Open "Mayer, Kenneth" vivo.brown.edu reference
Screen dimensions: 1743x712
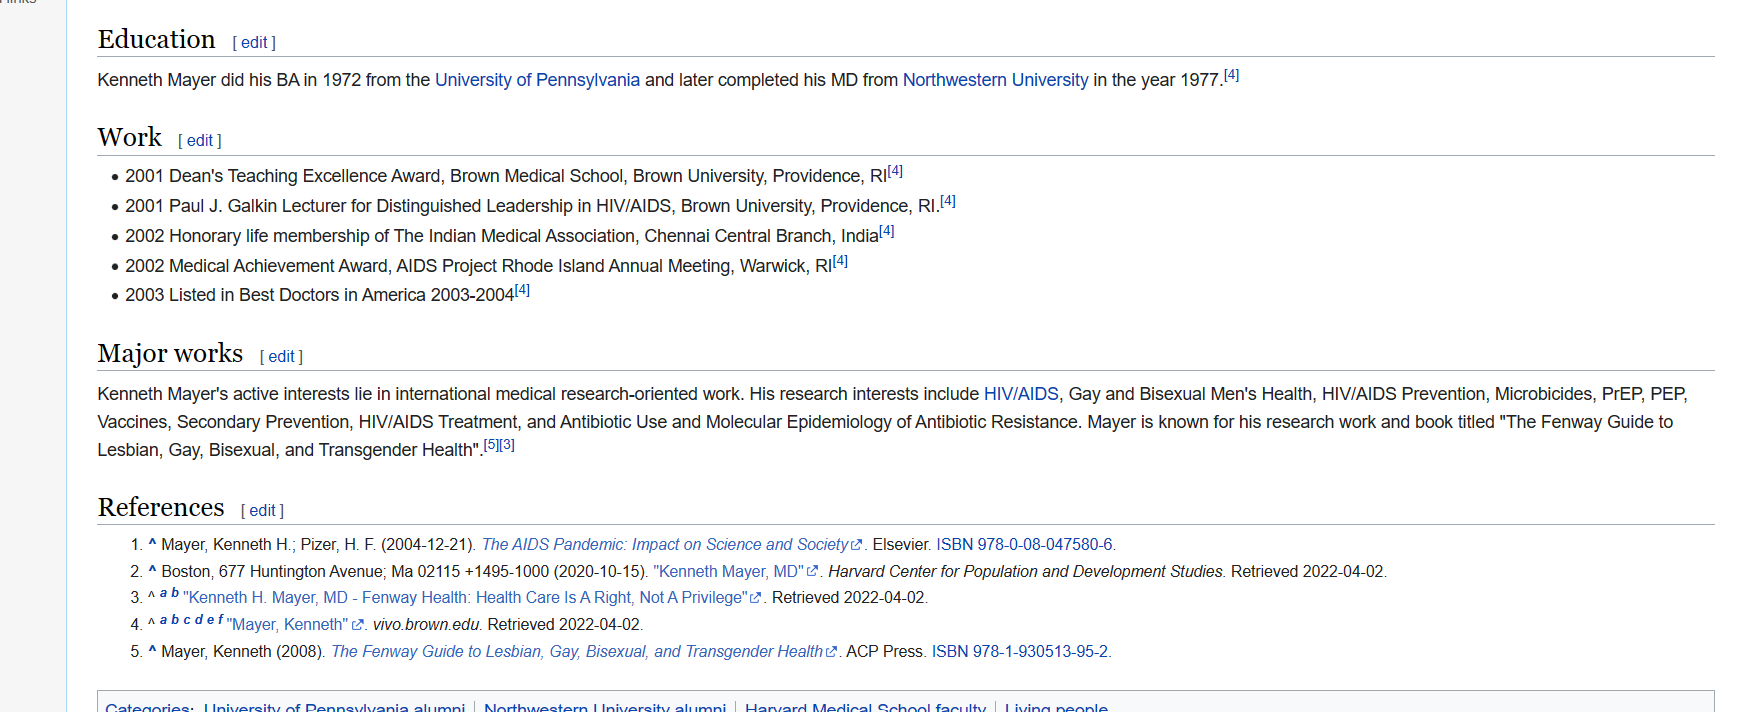click(x=287, y=625)
